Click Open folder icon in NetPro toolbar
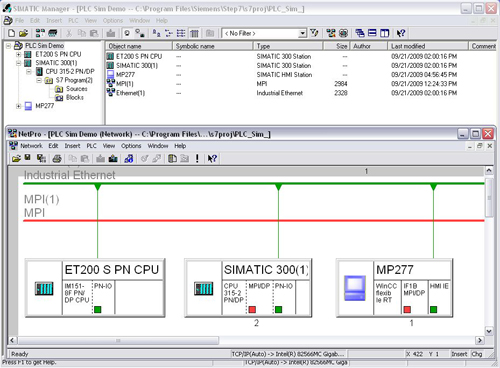500x368 pixels. coord(16,159)
